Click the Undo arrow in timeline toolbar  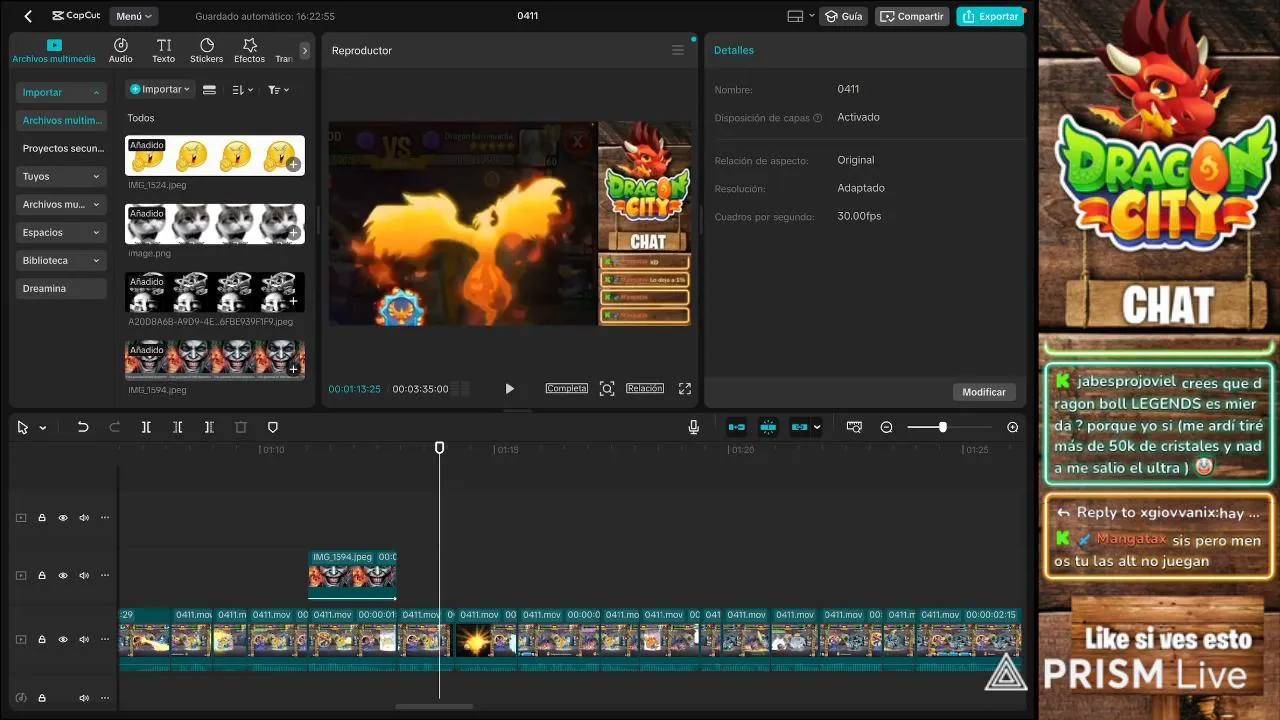83,427
